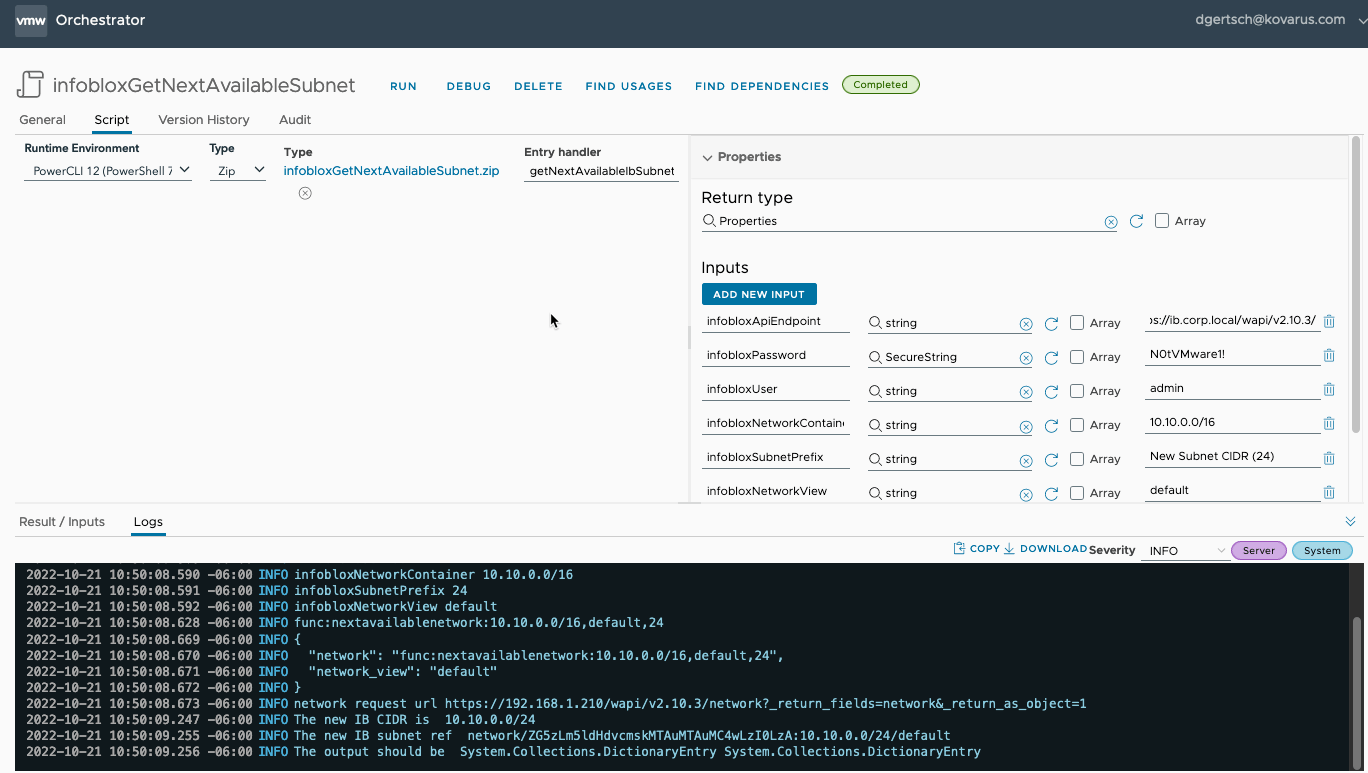Switch to the Result / Inputs tab
The image size is (1368, 773).
click(62, 522)
